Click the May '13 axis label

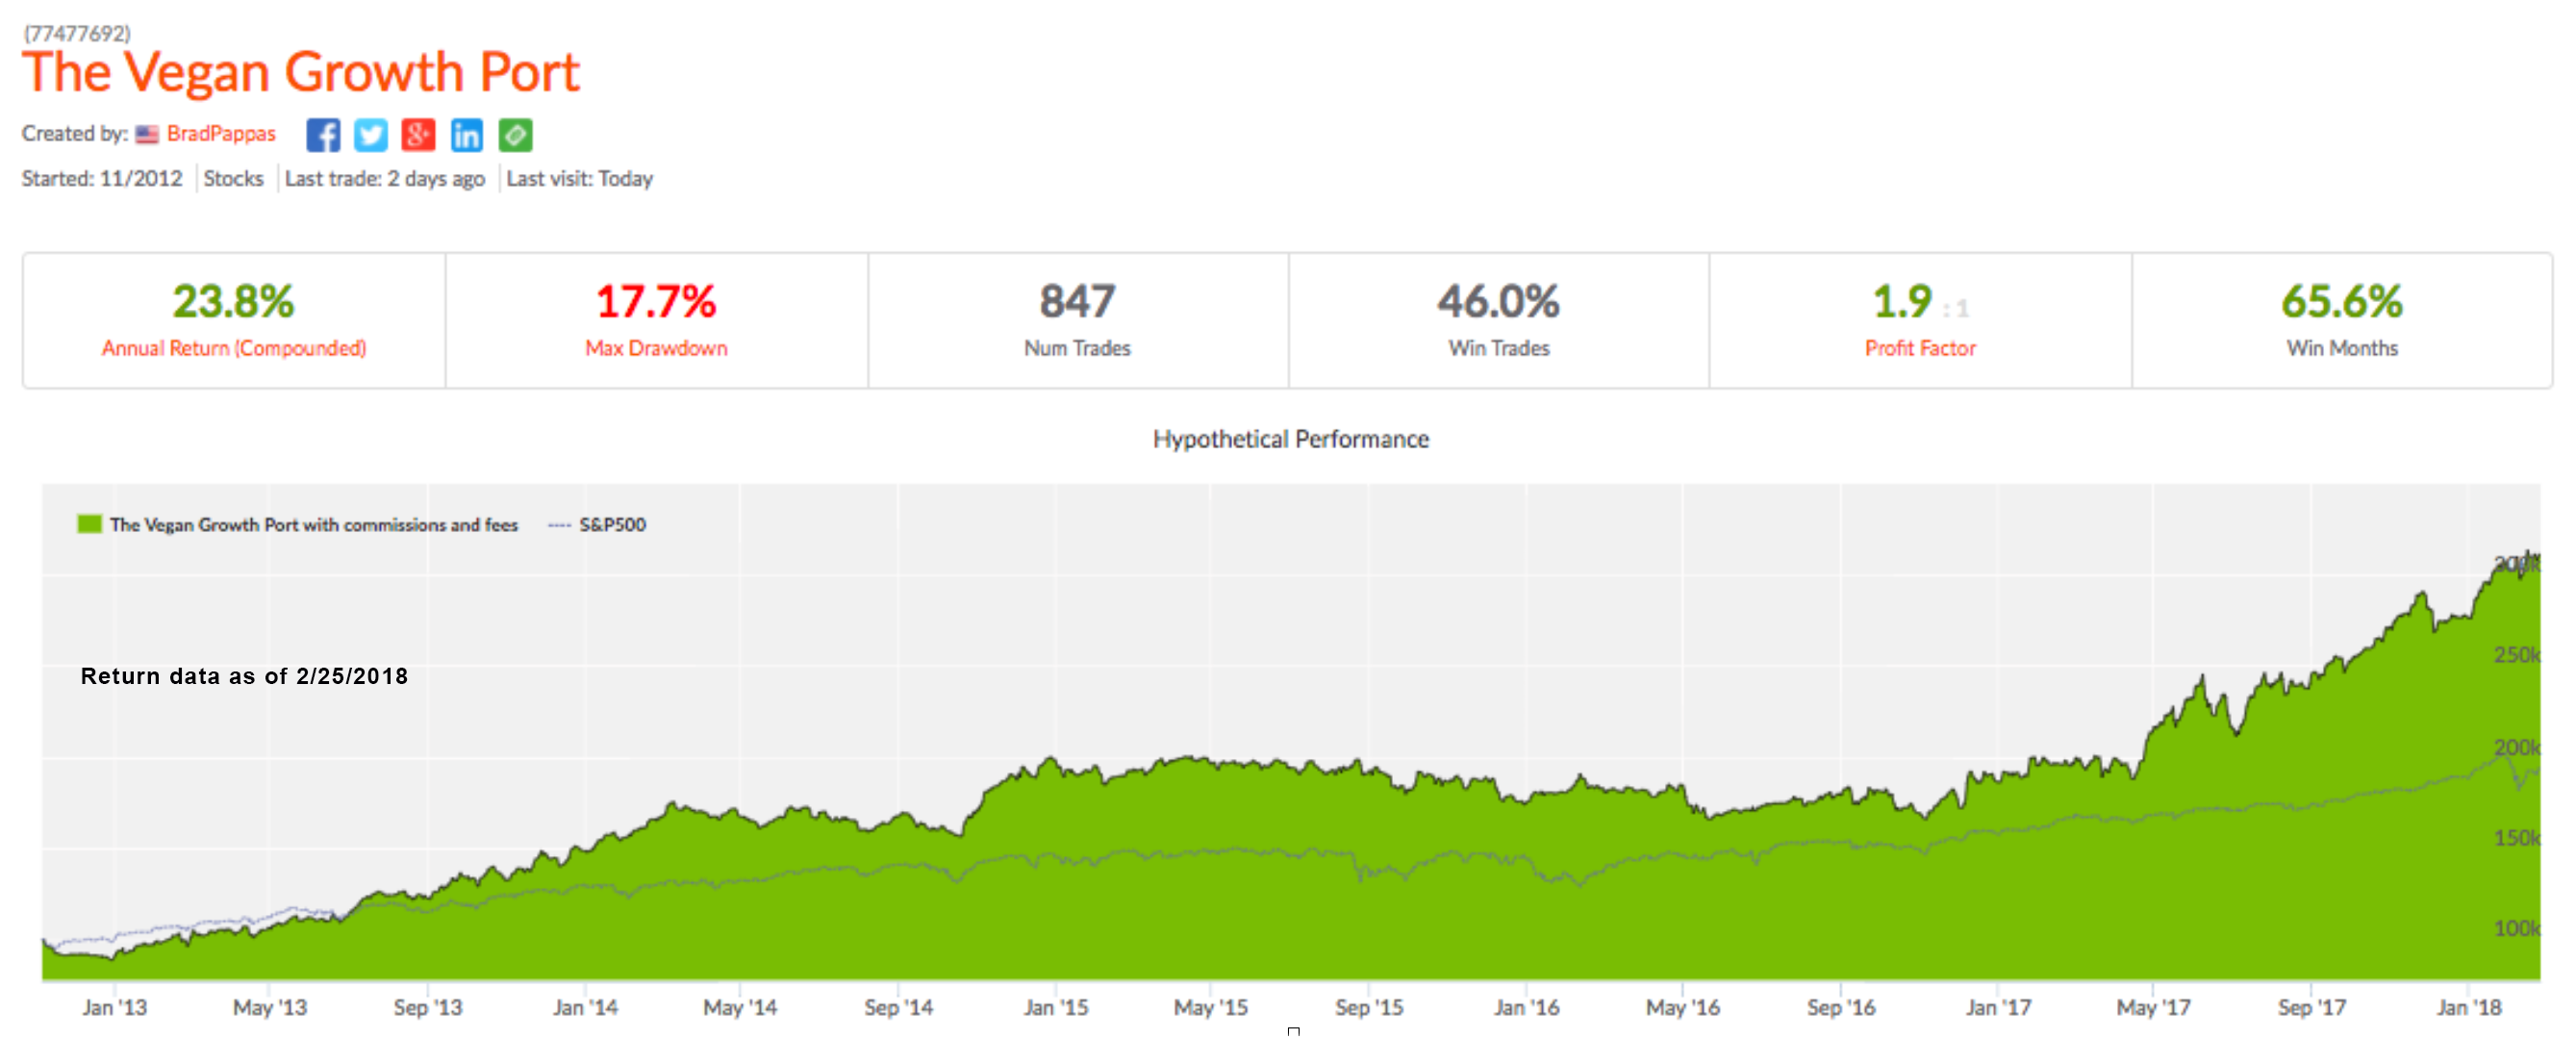coord(270,1008)
